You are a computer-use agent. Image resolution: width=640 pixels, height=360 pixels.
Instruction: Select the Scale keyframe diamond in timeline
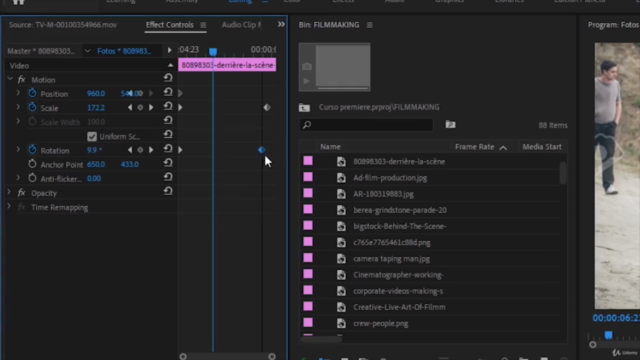tap(267, 107)
